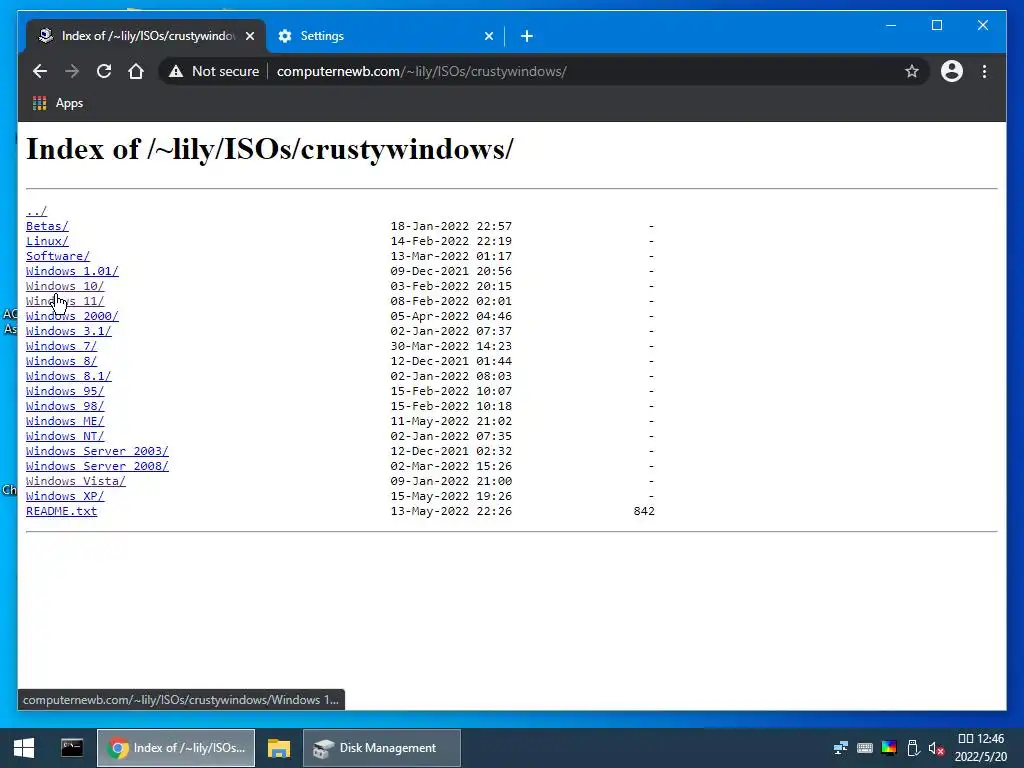Open a new tab with the plus button
Viewport: 1024px width, 768px height.
[527, 36]
